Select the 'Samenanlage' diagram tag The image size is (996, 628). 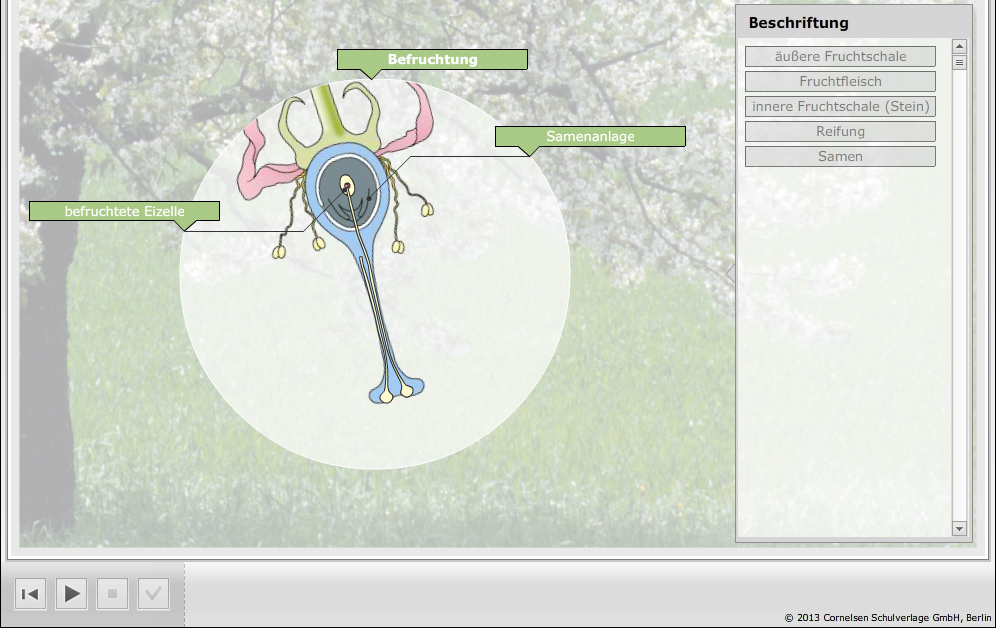pyautogui.click(x=590, y=136)
